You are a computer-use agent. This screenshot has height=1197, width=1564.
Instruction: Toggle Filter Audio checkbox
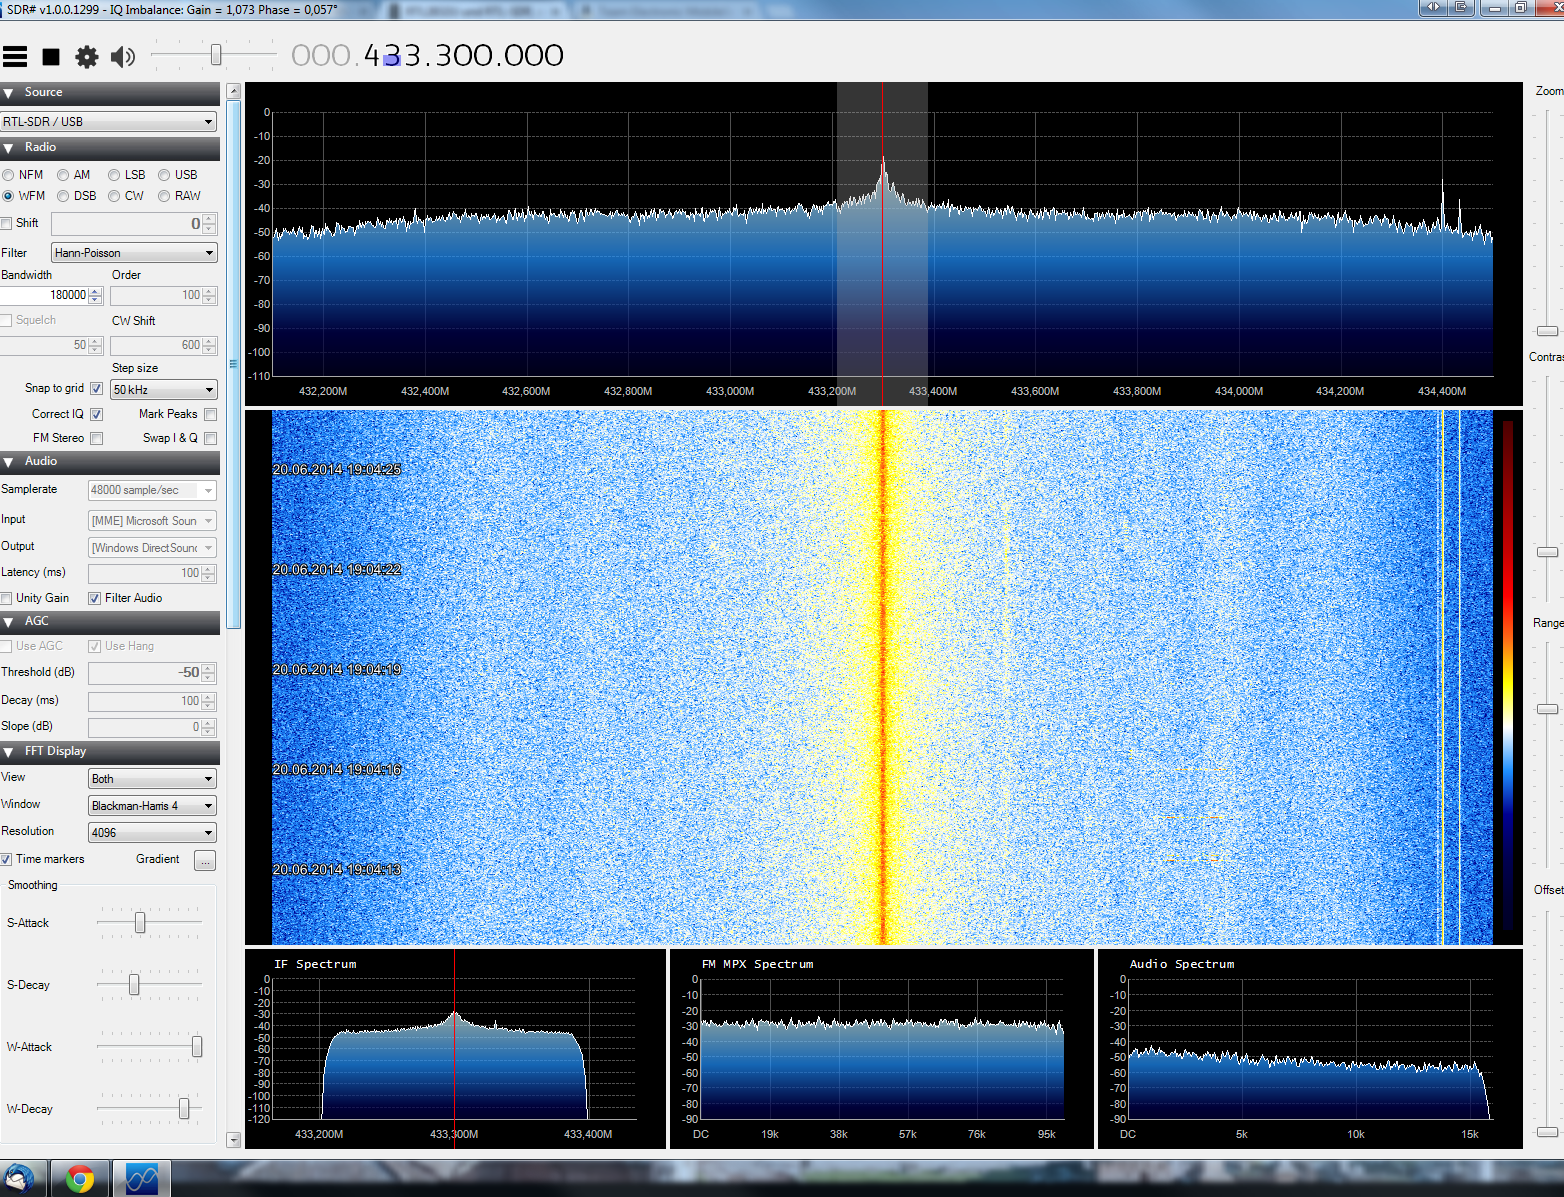95,598
